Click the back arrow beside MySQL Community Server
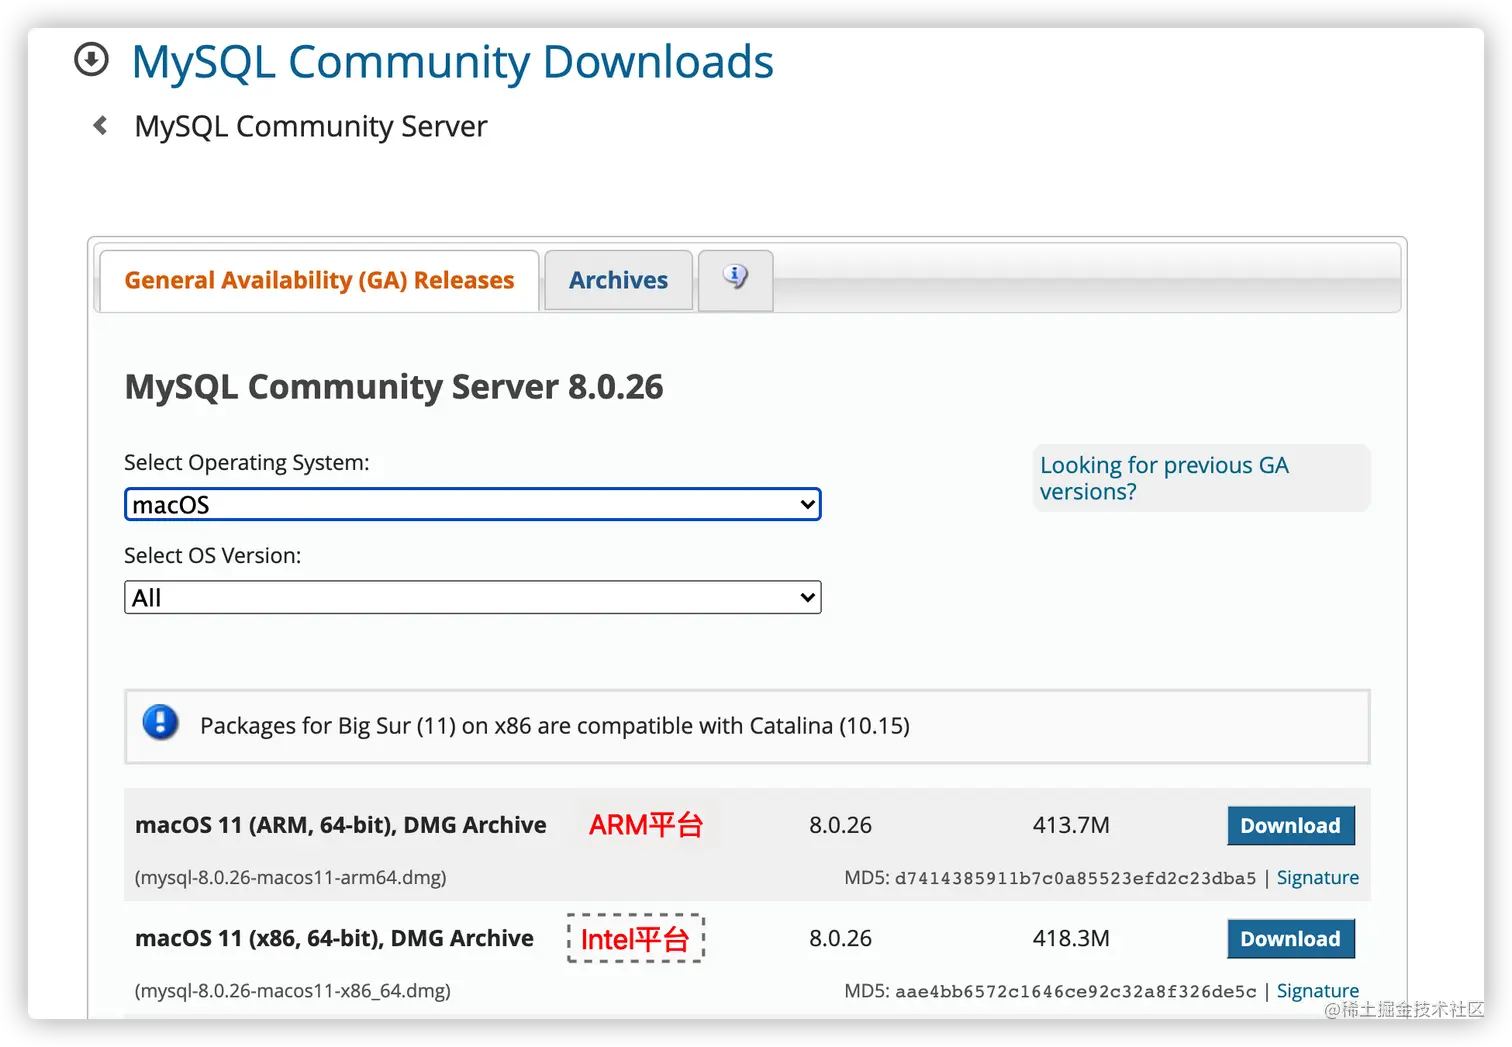This screenshot has height=1047, width=1512. pyautogui.click(x=100, y=125)
